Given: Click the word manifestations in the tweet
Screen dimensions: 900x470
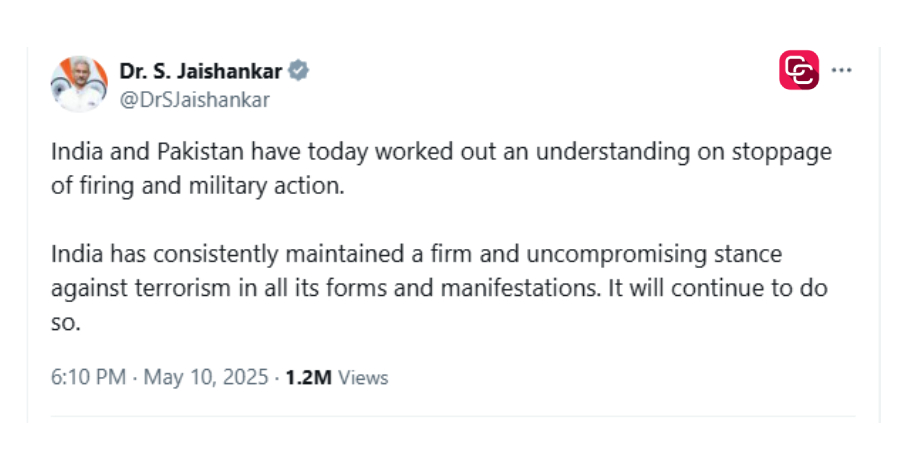Looking at the screenshot, I should tap(520, 288).
